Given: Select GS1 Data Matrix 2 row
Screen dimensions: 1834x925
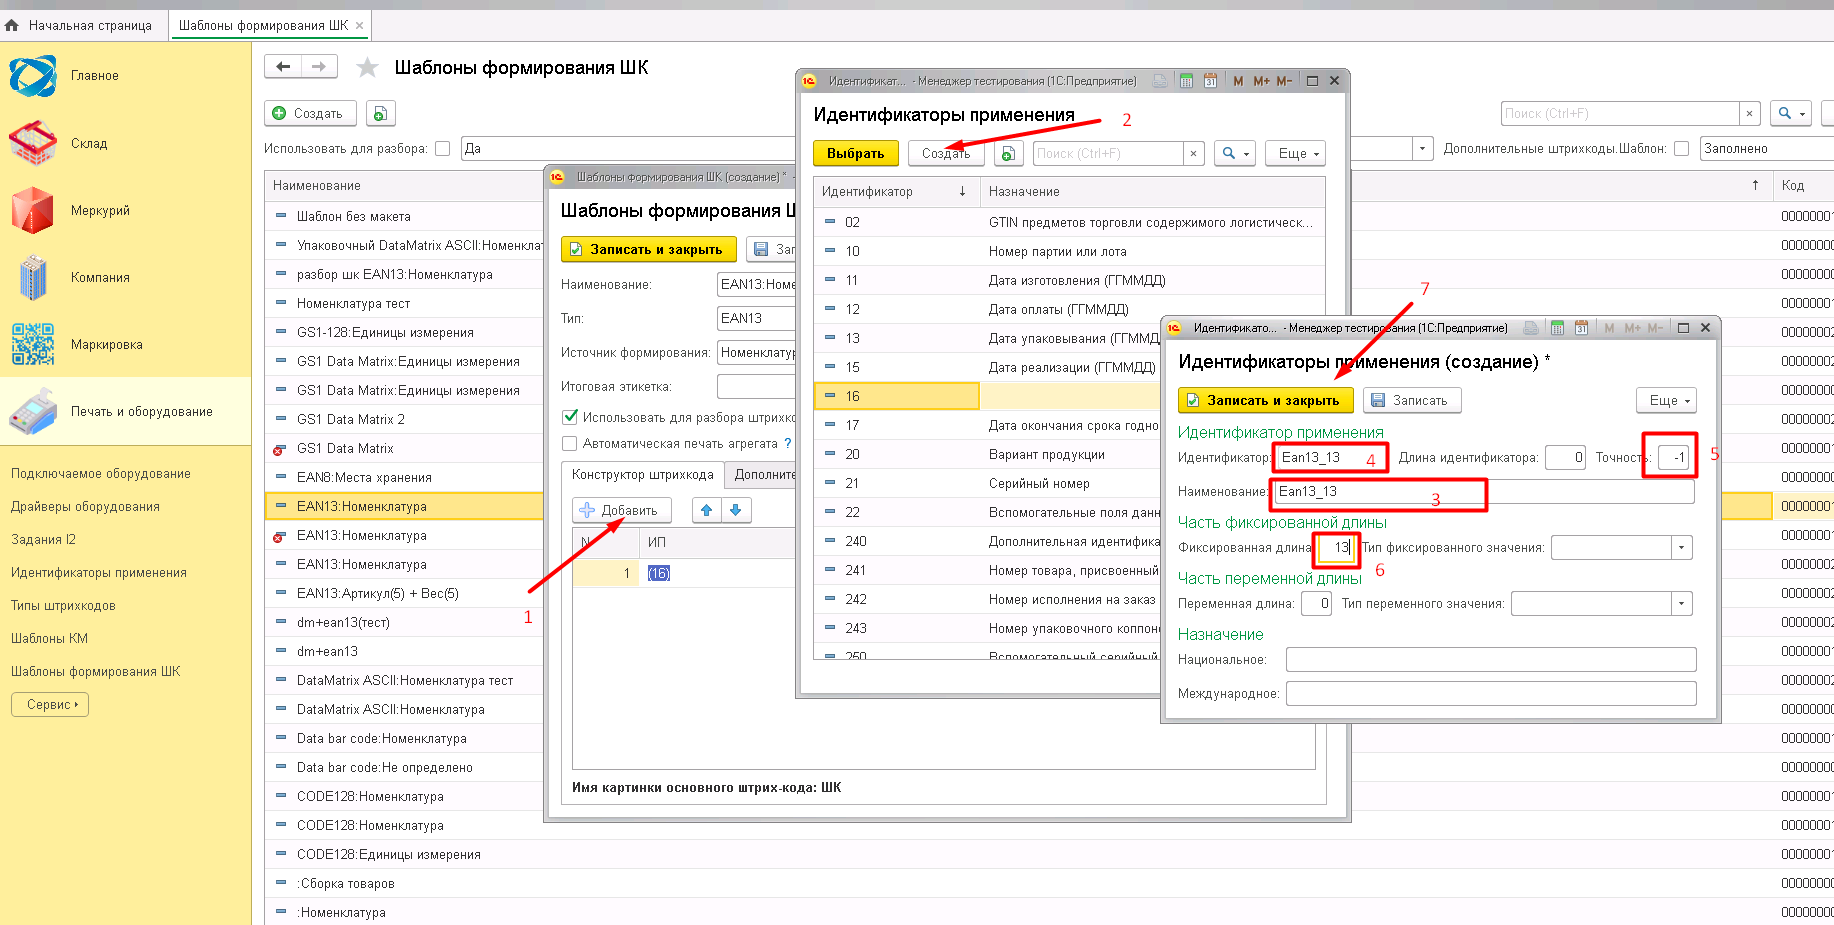Looking at the screenshot, I should point(351,419).
